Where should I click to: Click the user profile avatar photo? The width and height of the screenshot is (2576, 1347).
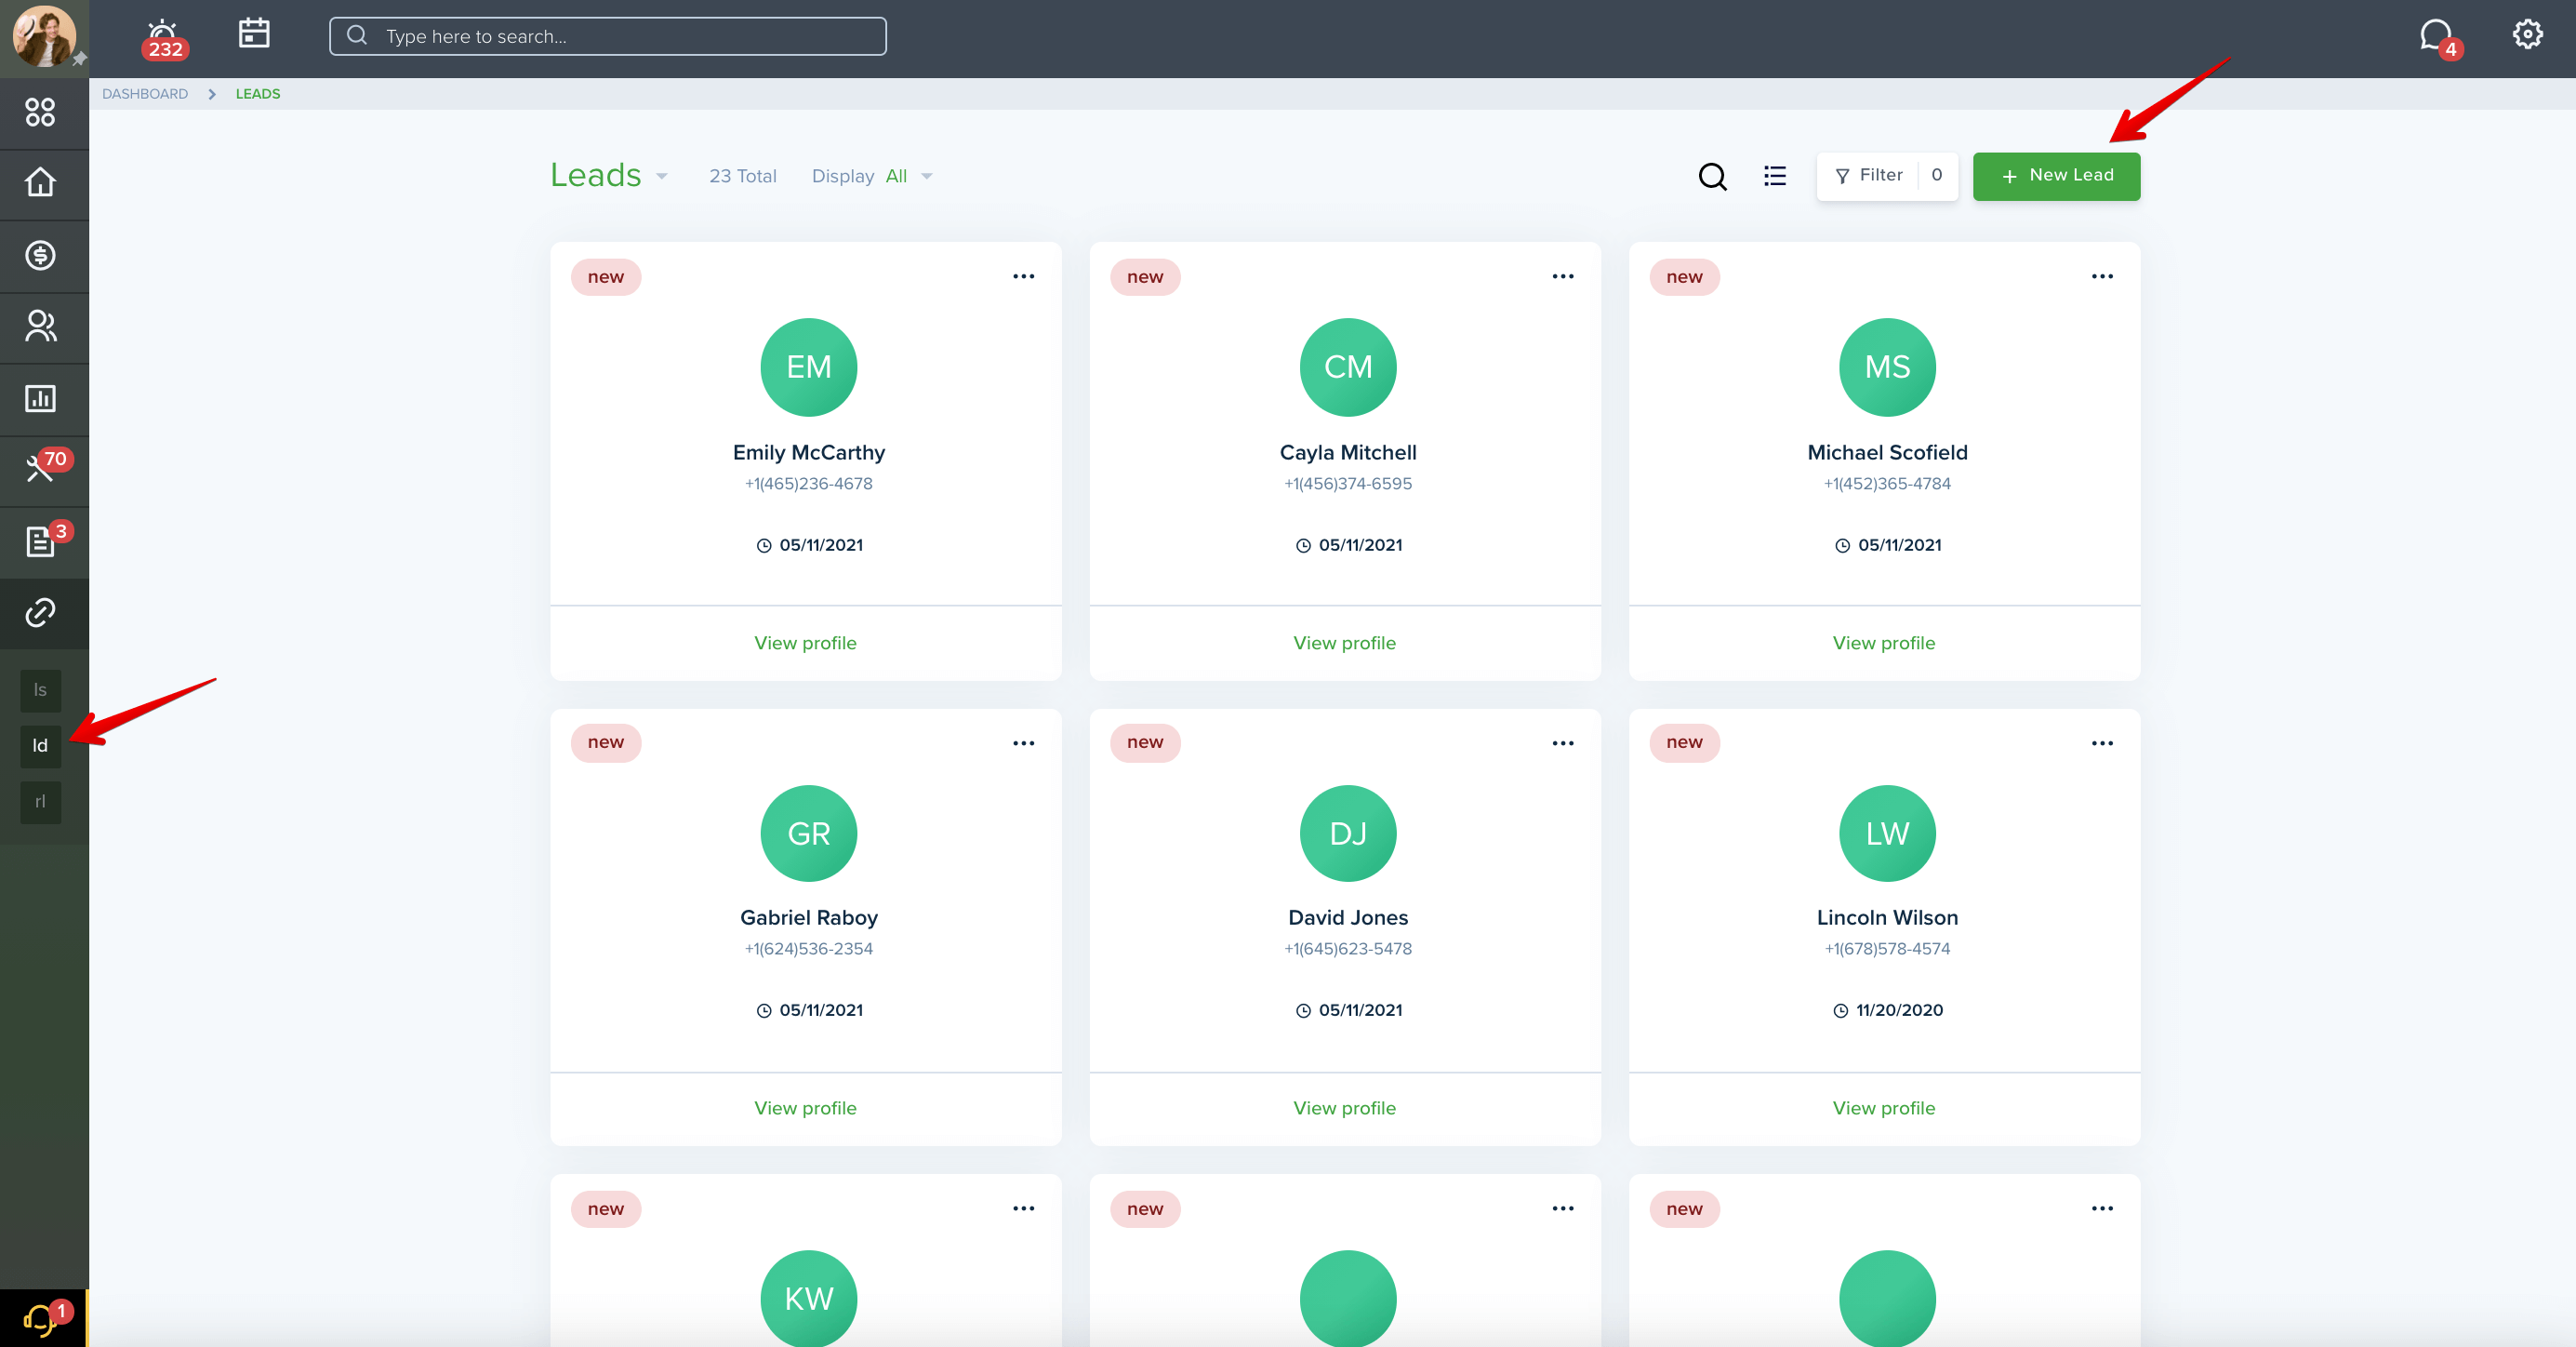pos(43,35)
